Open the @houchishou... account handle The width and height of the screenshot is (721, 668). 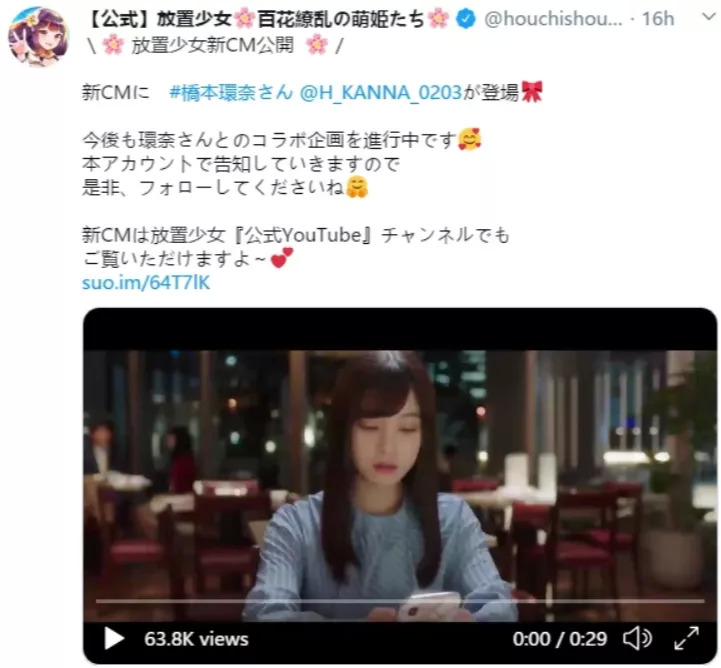click(x=553, y=19)
